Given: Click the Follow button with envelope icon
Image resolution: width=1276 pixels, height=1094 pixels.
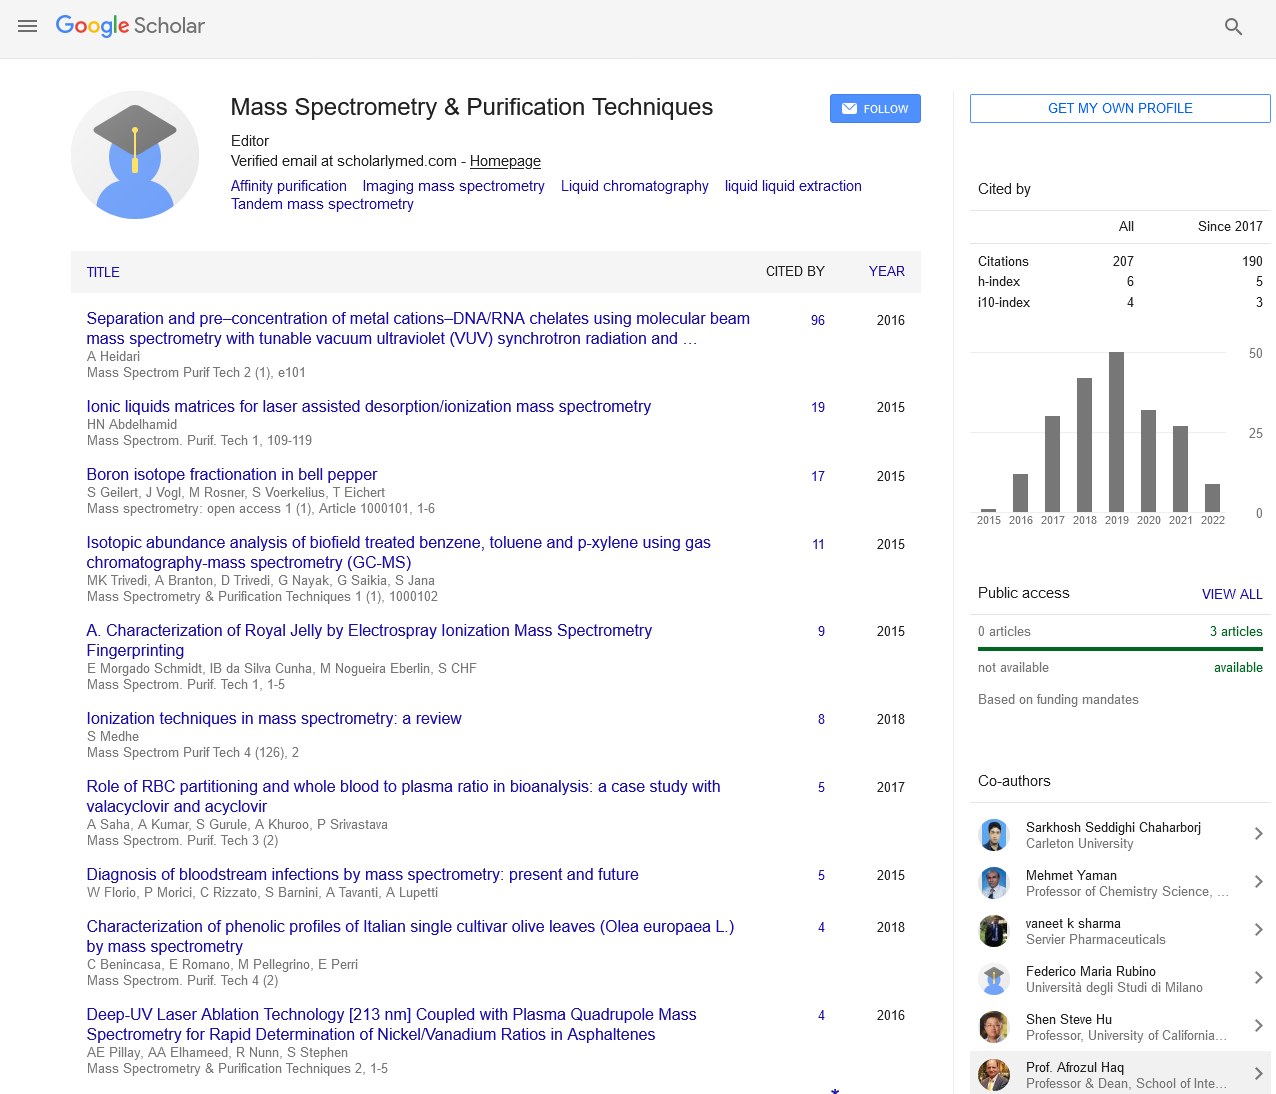Looking at the screenshot, I should coord(875,109).
